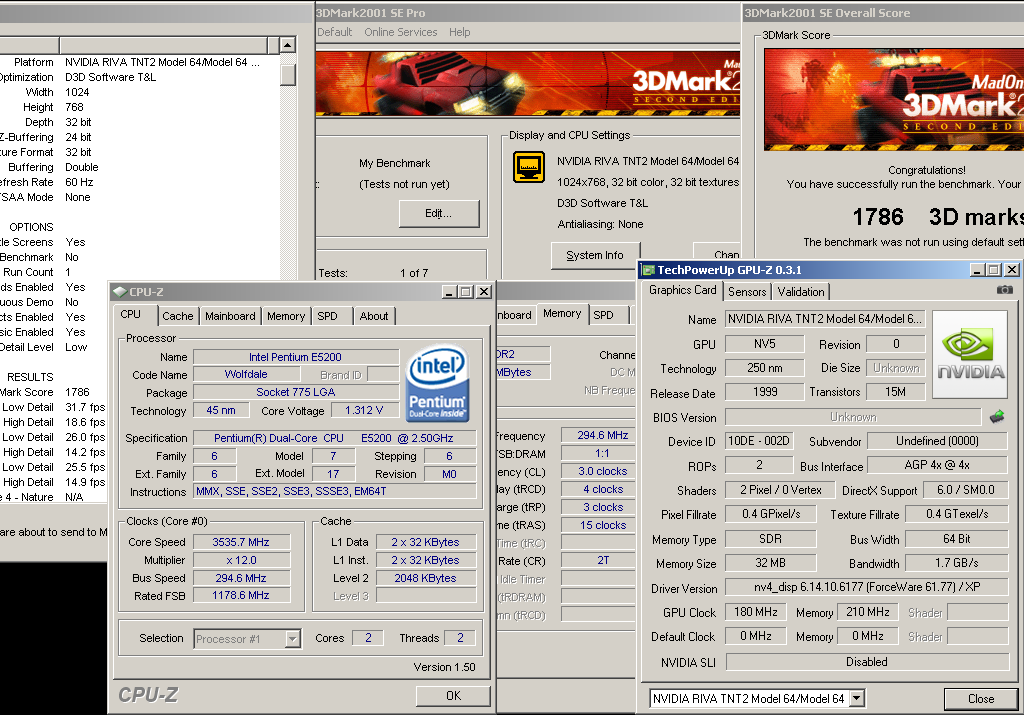Click the Core Voltage 1.312 V value
The height and width of the screenshot is (715, 1024).
(364, 410)
